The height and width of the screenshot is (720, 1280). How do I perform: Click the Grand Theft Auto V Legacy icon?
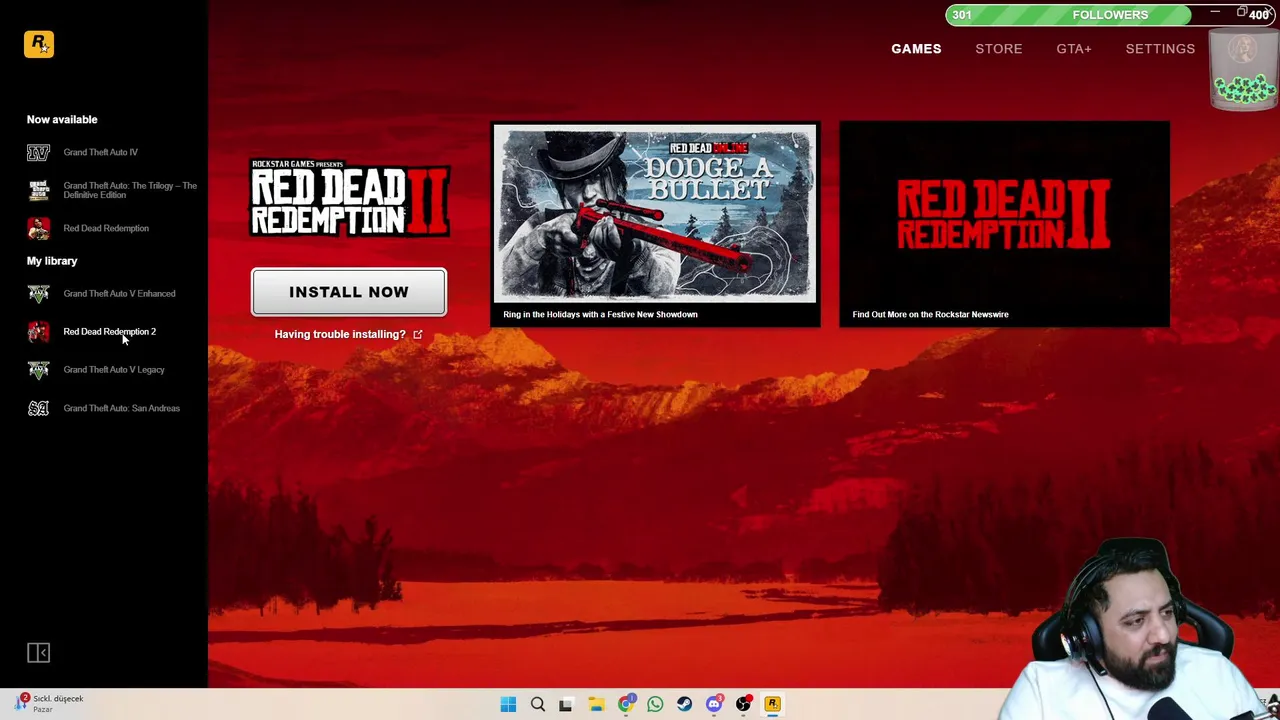(38, 370)
